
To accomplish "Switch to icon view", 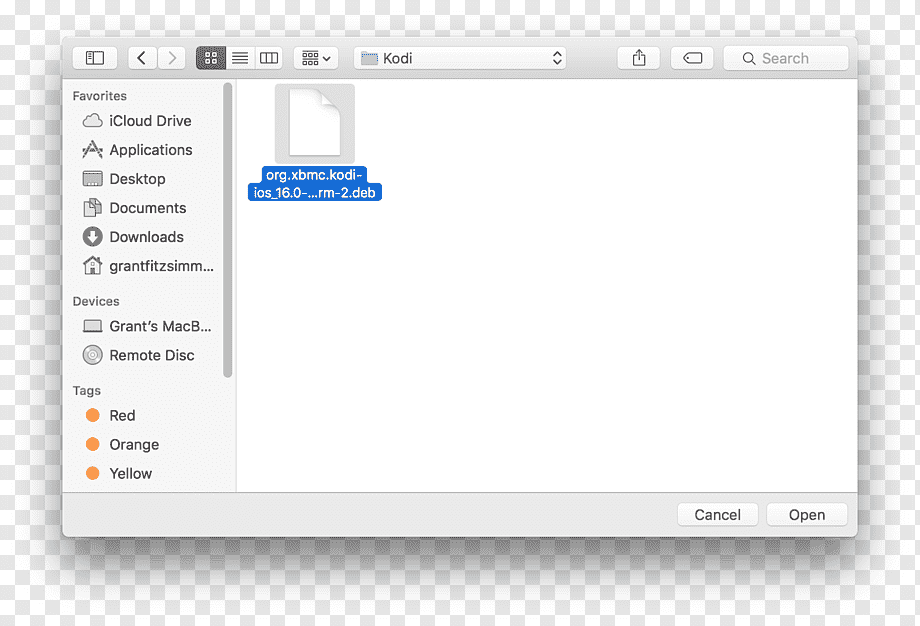I will pos(211,58).
